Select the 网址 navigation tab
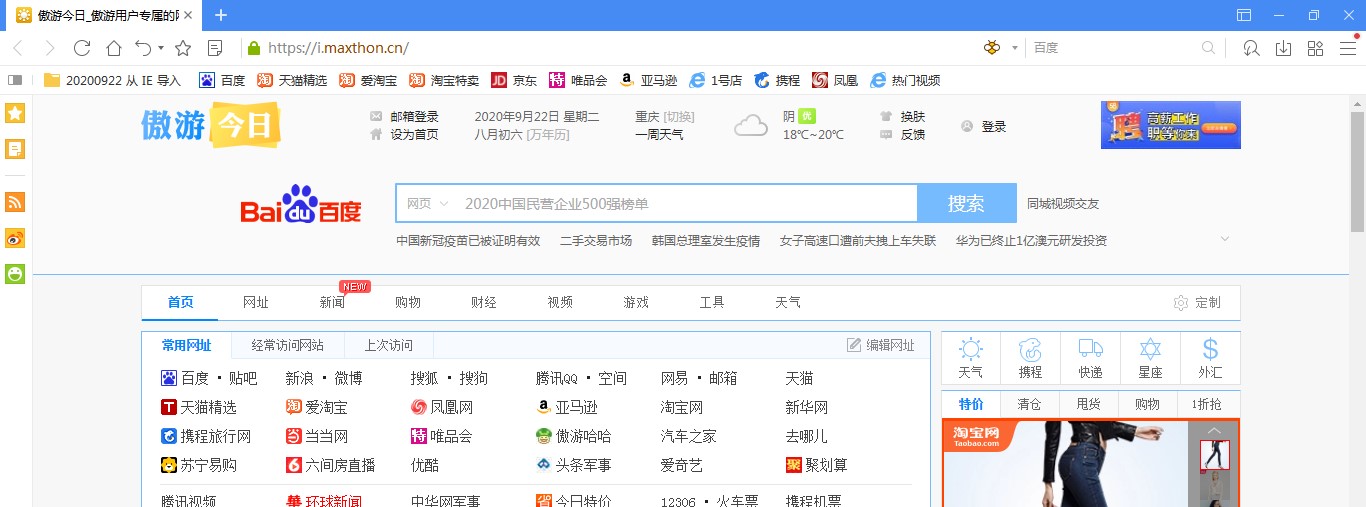The height and width of the screenshot is (507, 1366). [x=256, y=303]
